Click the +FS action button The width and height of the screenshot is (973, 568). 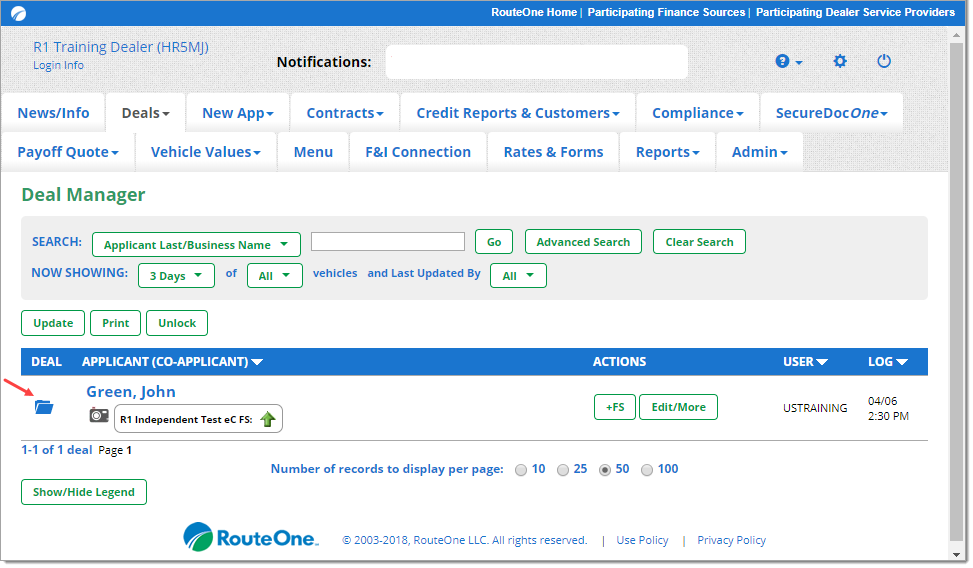[x=615, y=407]
